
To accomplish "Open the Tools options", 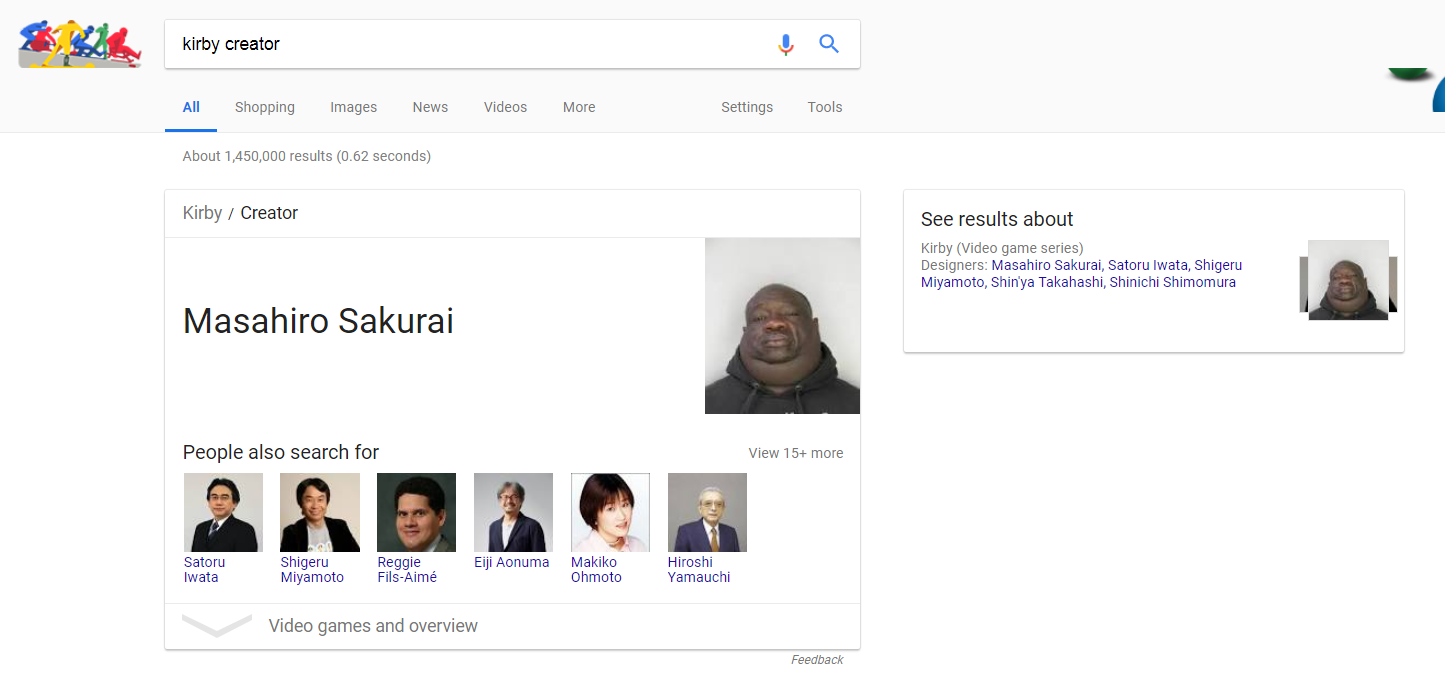I will click(x=825, y=107).
